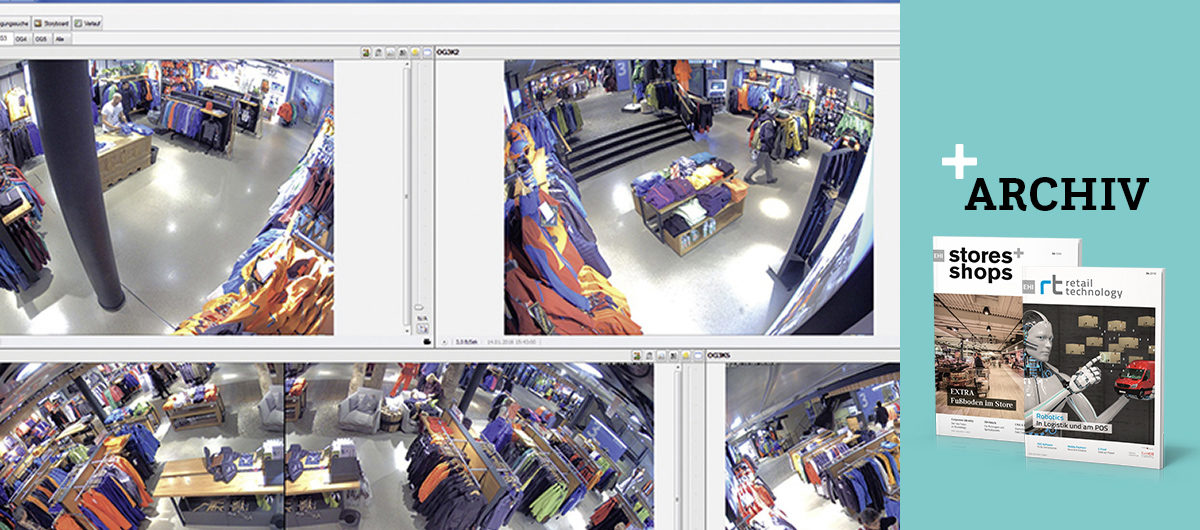
Task: Click the blue window icon left of OG3K5
Action: [698, 355]
